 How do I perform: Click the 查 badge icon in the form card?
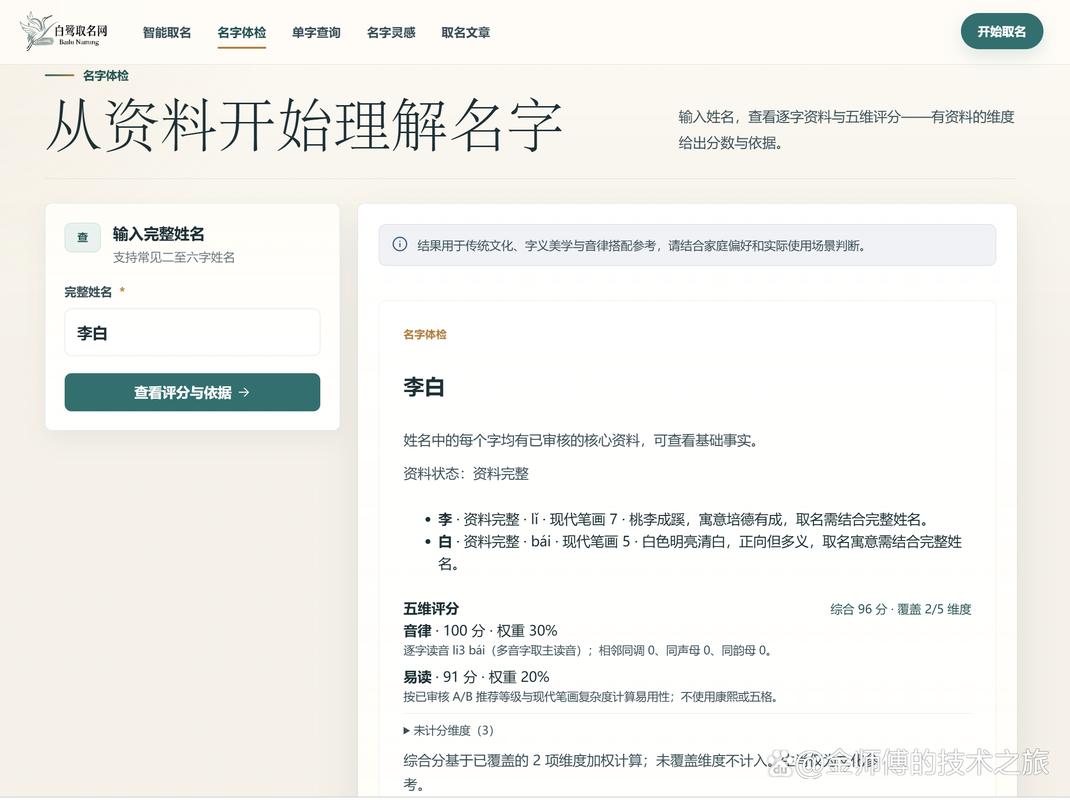(x=83, y=238)
